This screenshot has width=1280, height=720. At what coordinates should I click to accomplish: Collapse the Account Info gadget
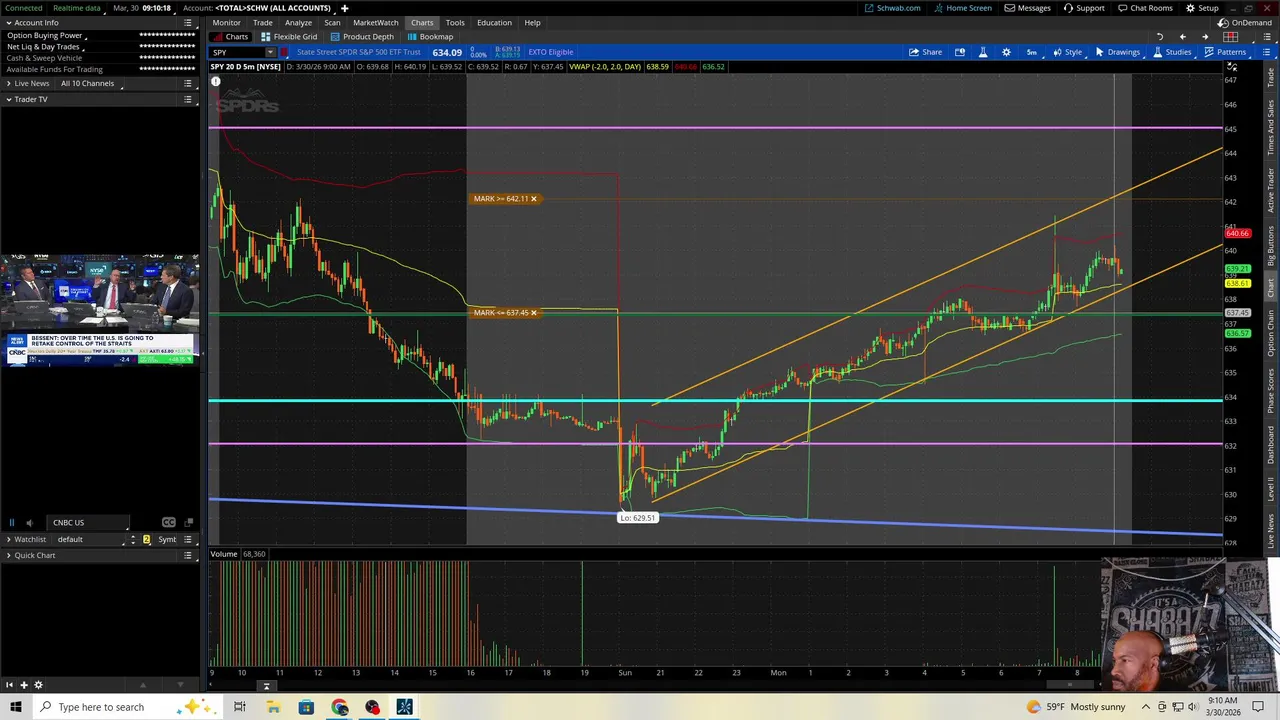point(9,22)
